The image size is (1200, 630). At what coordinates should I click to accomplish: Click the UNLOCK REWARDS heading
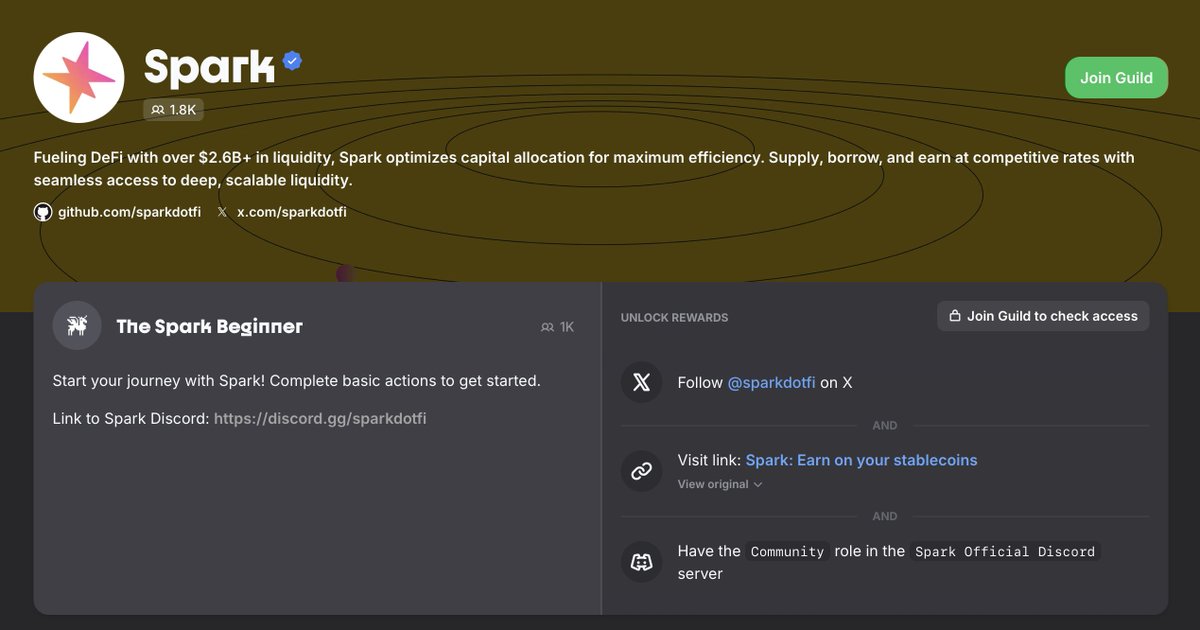[674, 317]
